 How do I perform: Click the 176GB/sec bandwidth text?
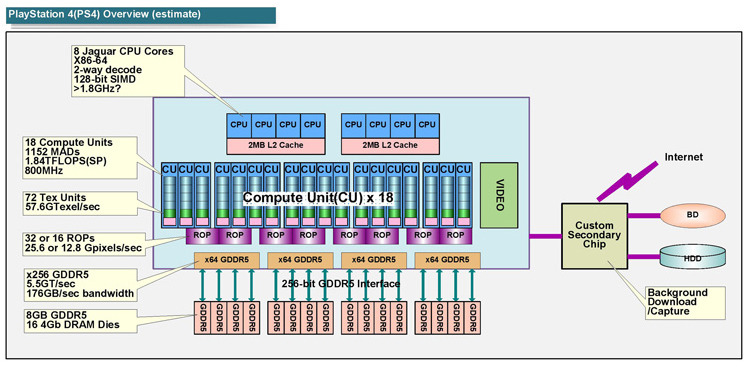(80, 293)
